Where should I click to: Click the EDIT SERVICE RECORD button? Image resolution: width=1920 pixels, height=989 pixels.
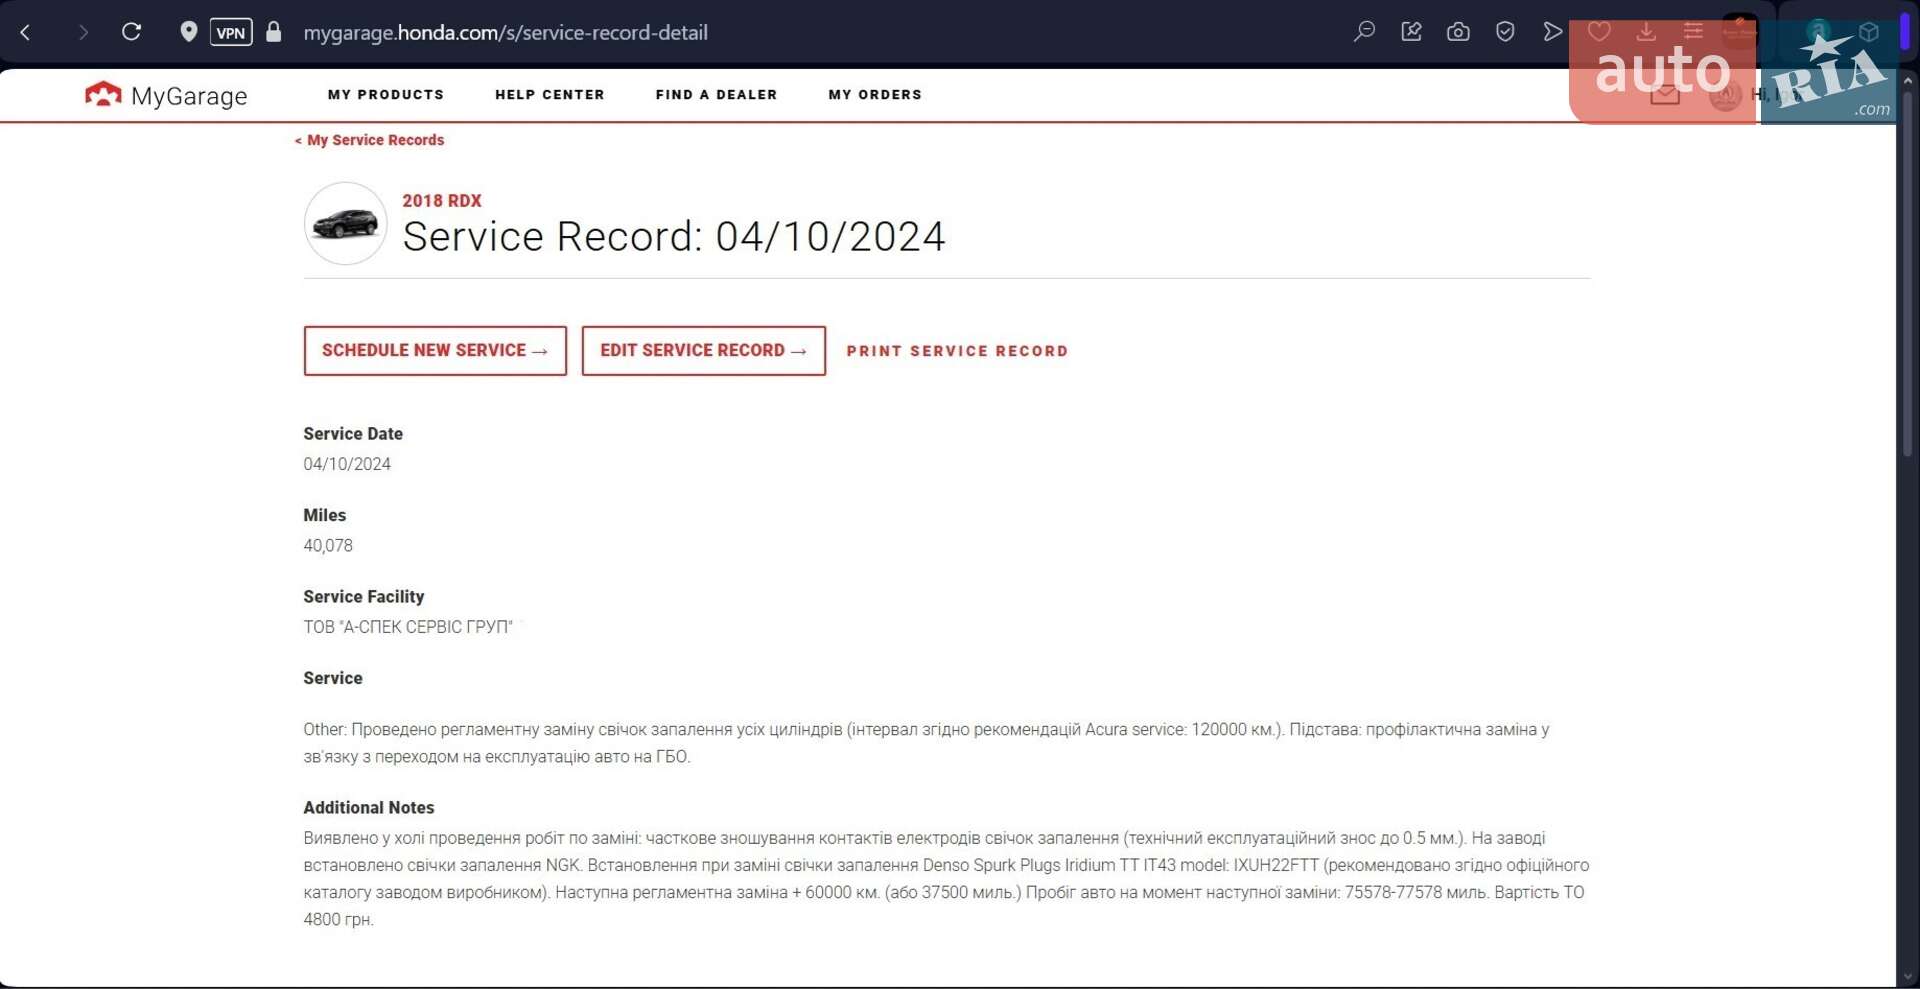pos(704,351)
